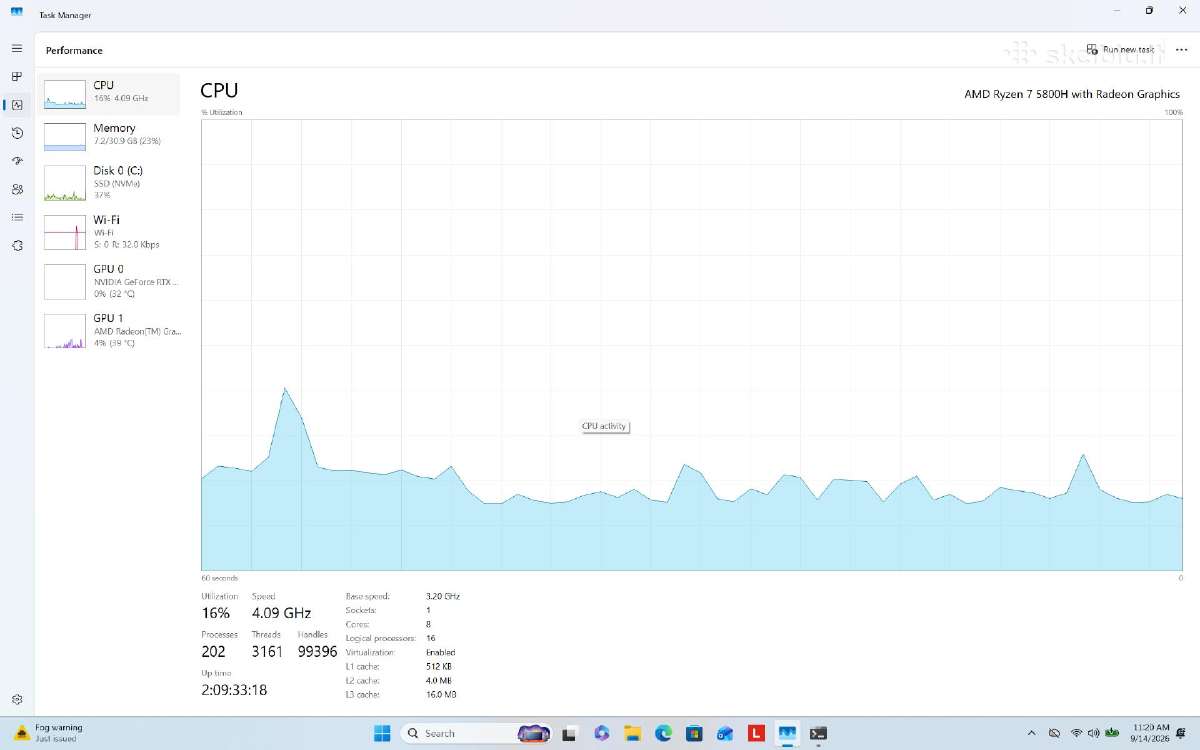Select the Wi-Fi performance entry

[109, 231]
